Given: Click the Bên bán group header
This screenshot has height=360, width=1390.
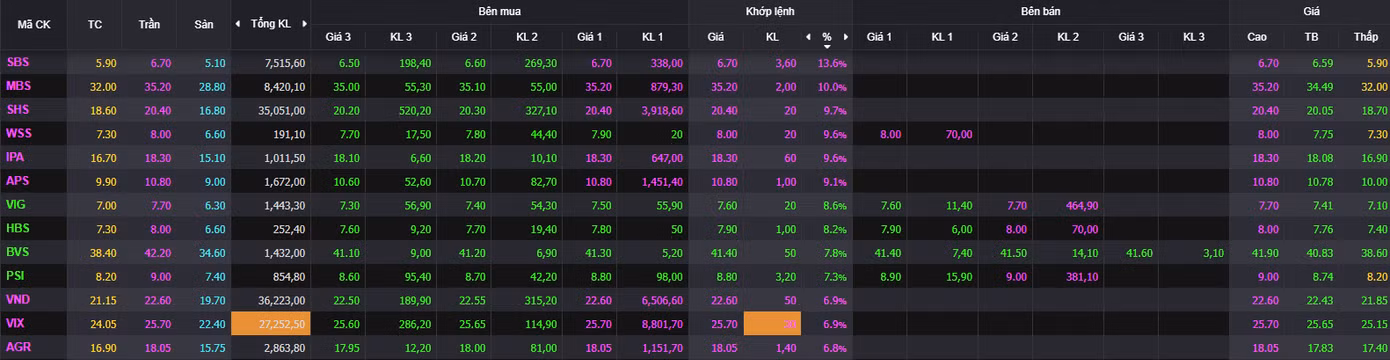Looking at the screenshot, I should click(x=1040, y=11).
